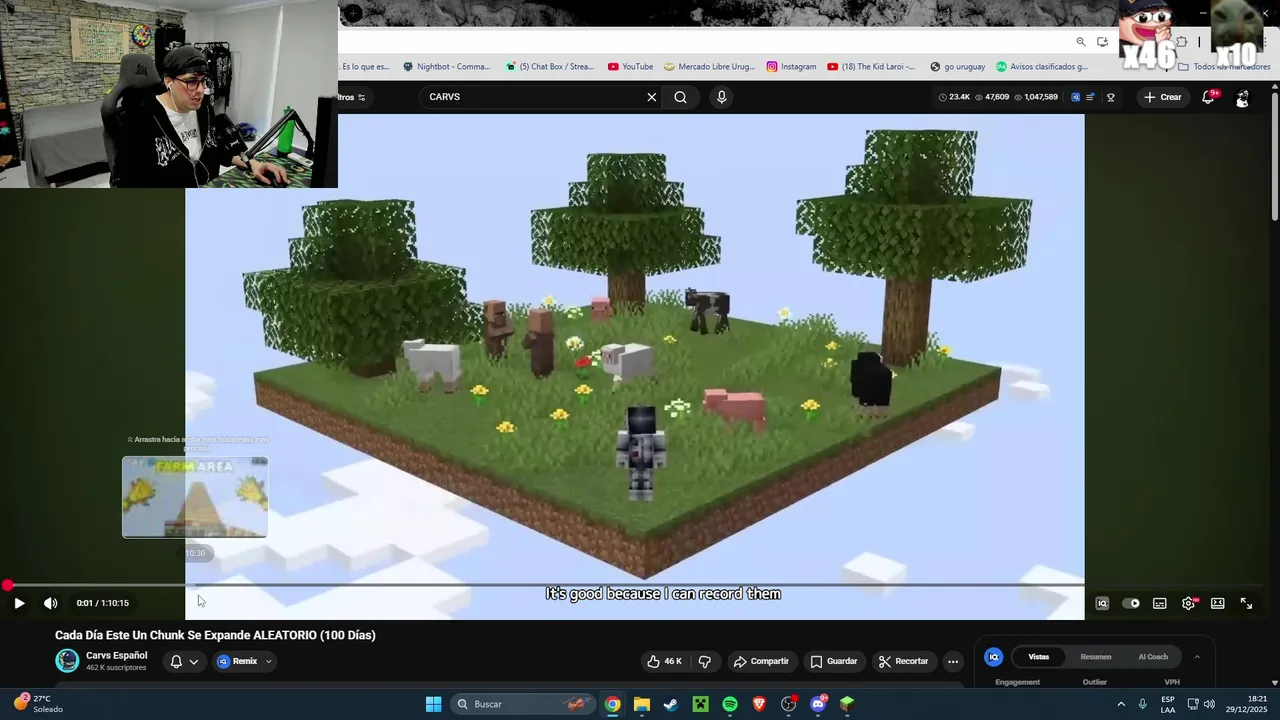Image resolution: width=1280 pixels, height=720 pixels.
Task: Open the Chat Box / Stream bookmark
Action: pyautogui.click(x=550, y=67)
